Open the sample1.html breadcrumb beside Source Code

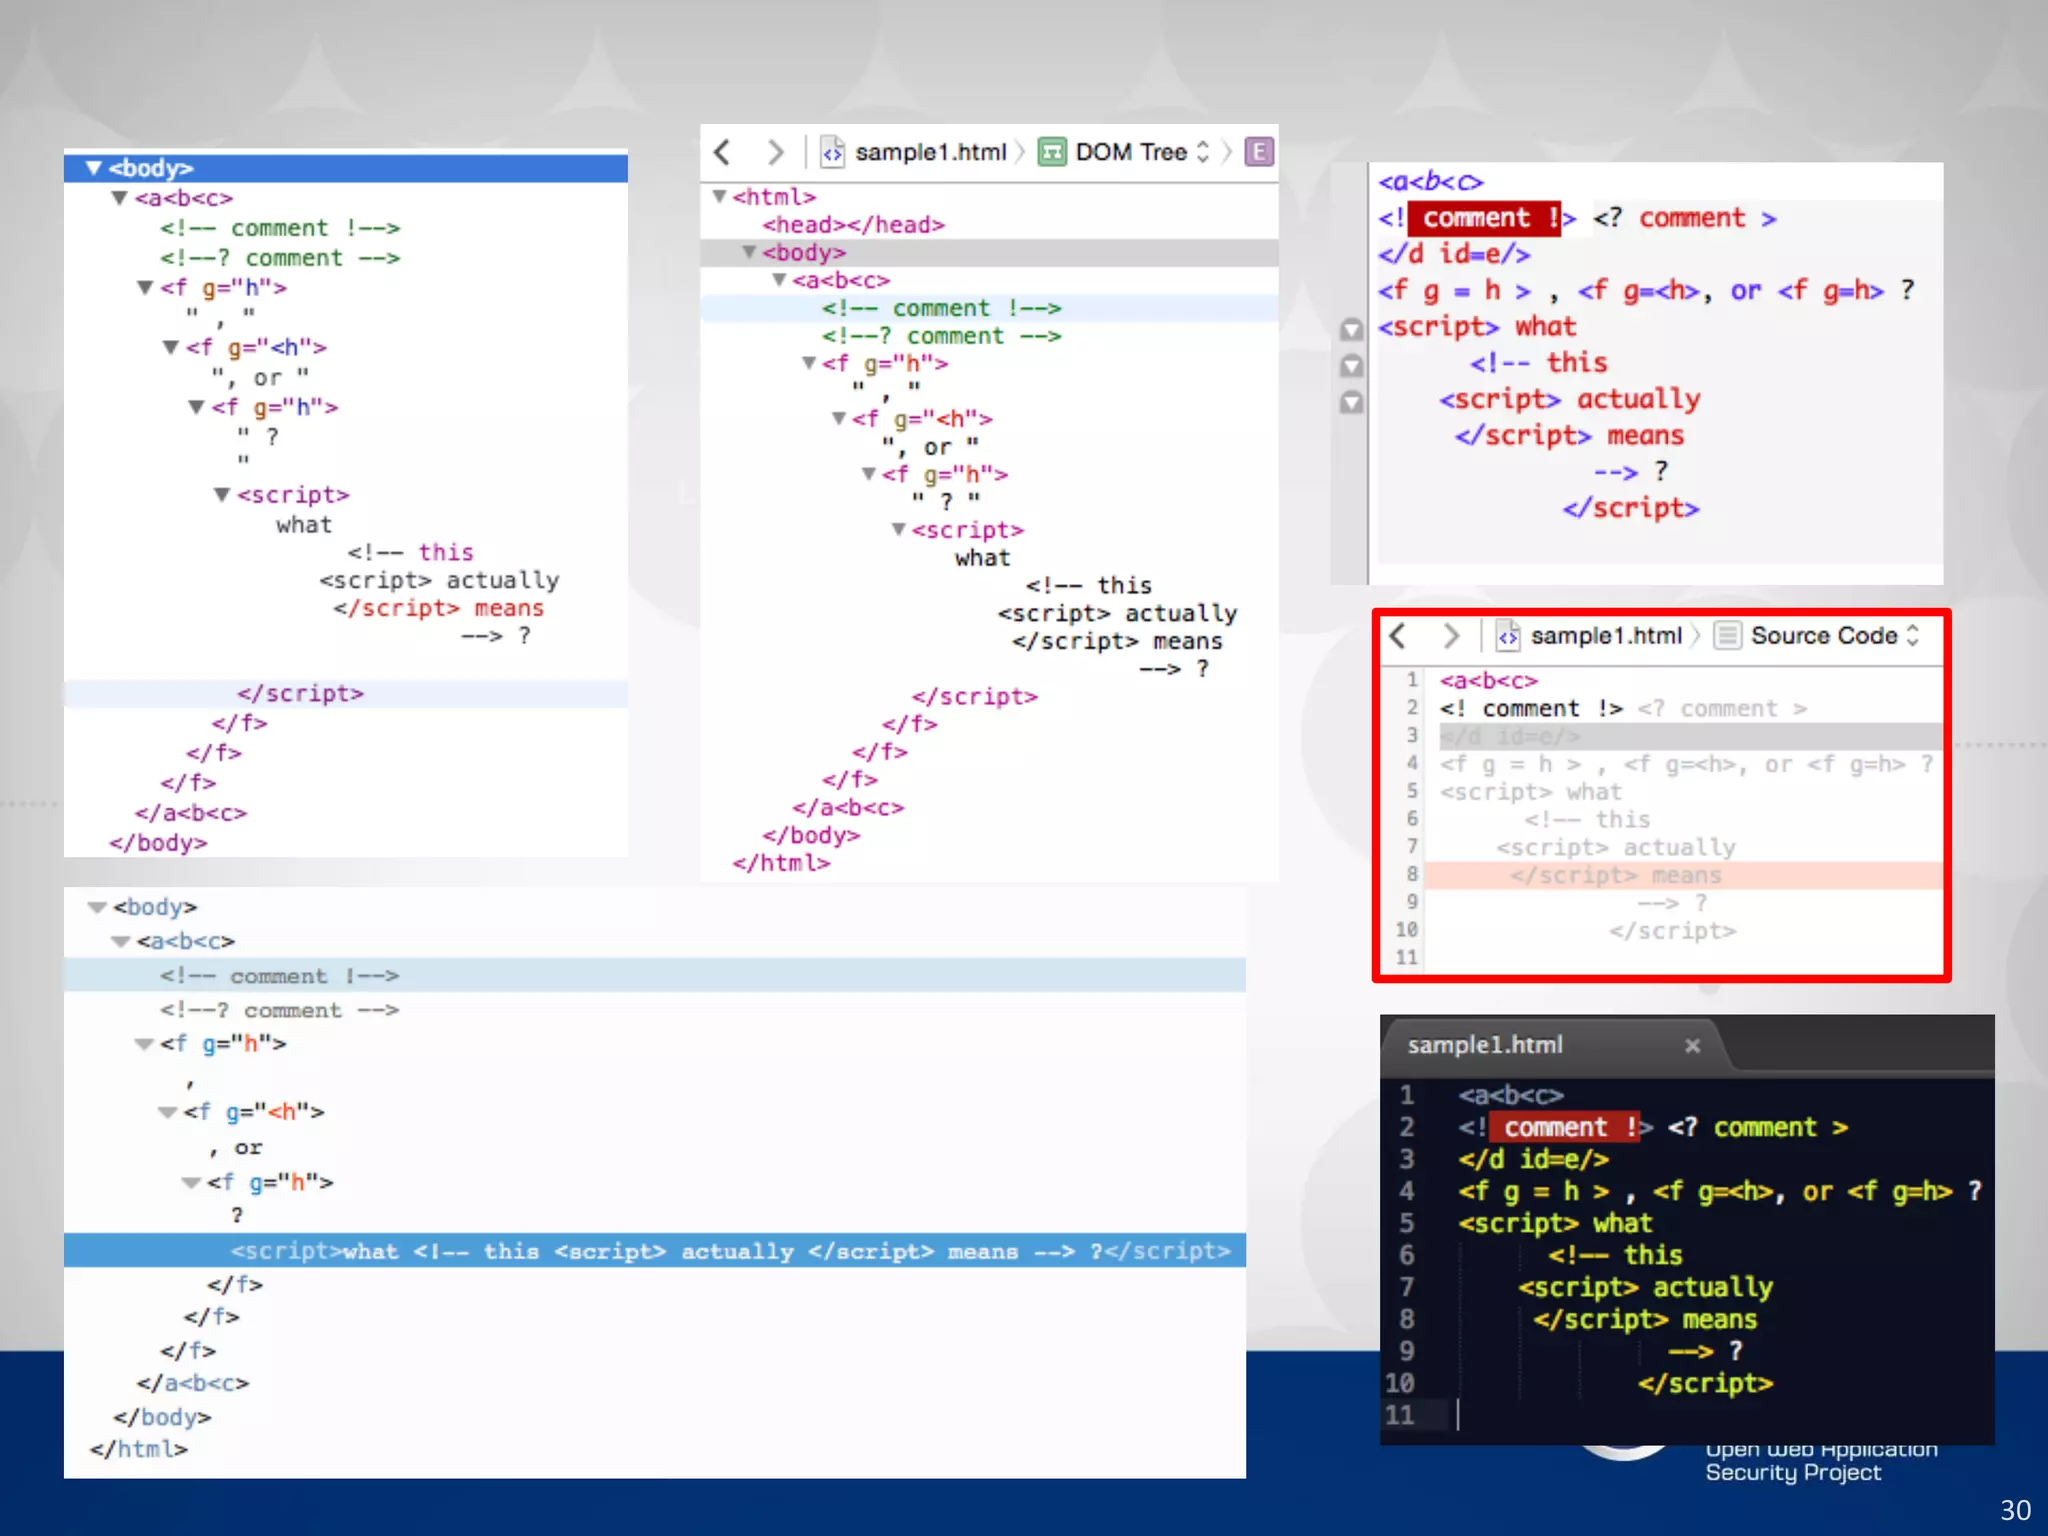(x=1589, y=635)
